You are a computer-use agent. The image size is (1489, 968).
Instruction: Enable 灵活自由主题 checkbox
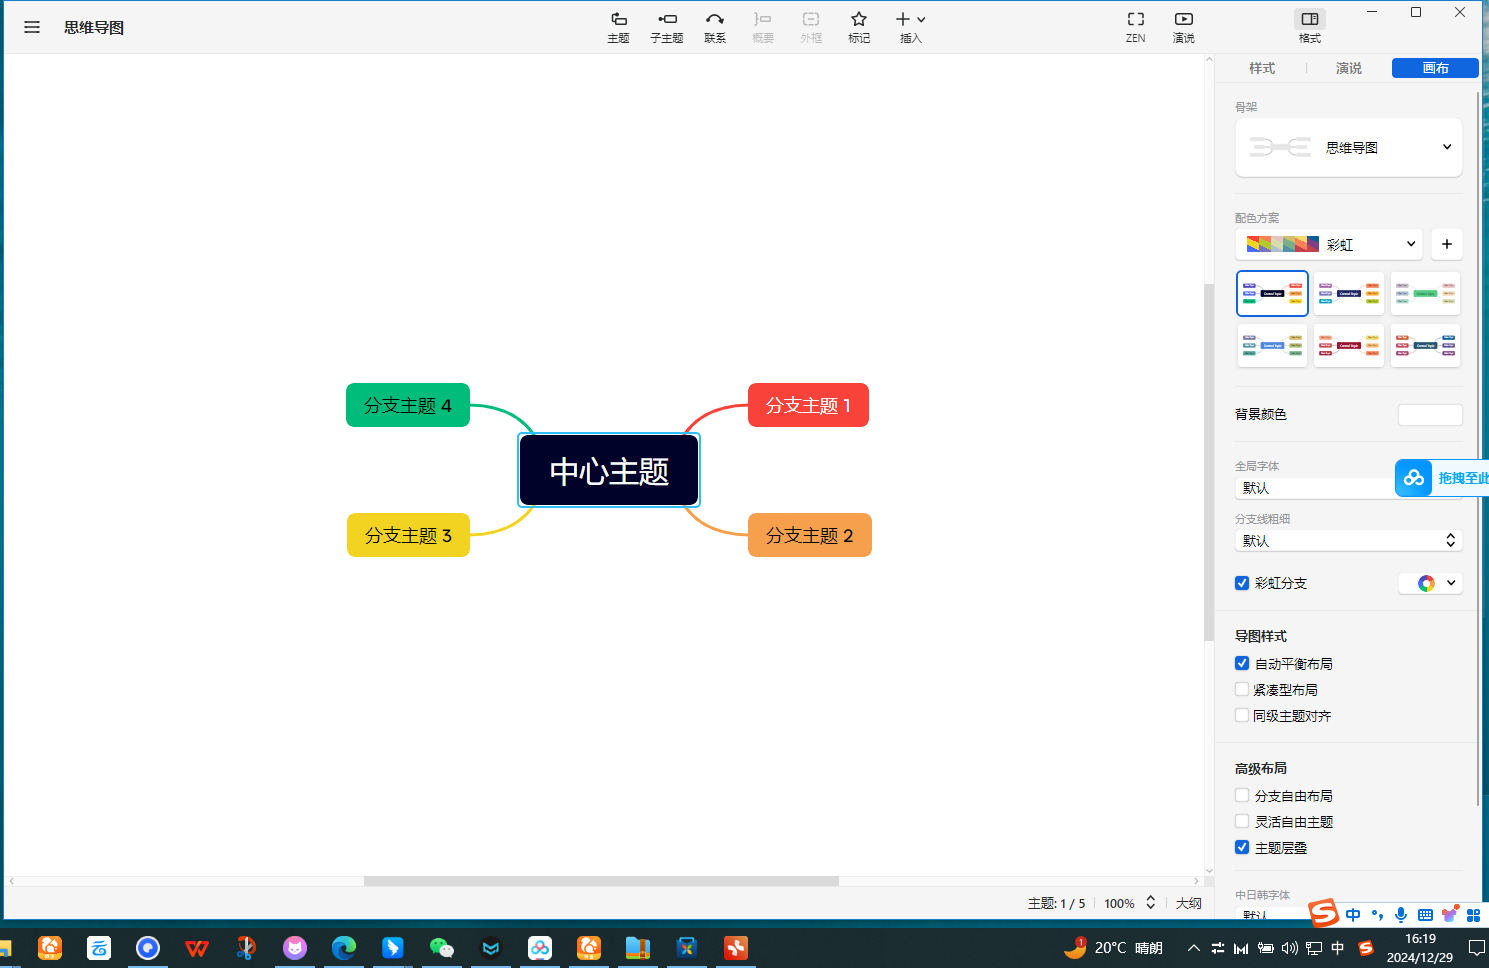point(1242,821)
